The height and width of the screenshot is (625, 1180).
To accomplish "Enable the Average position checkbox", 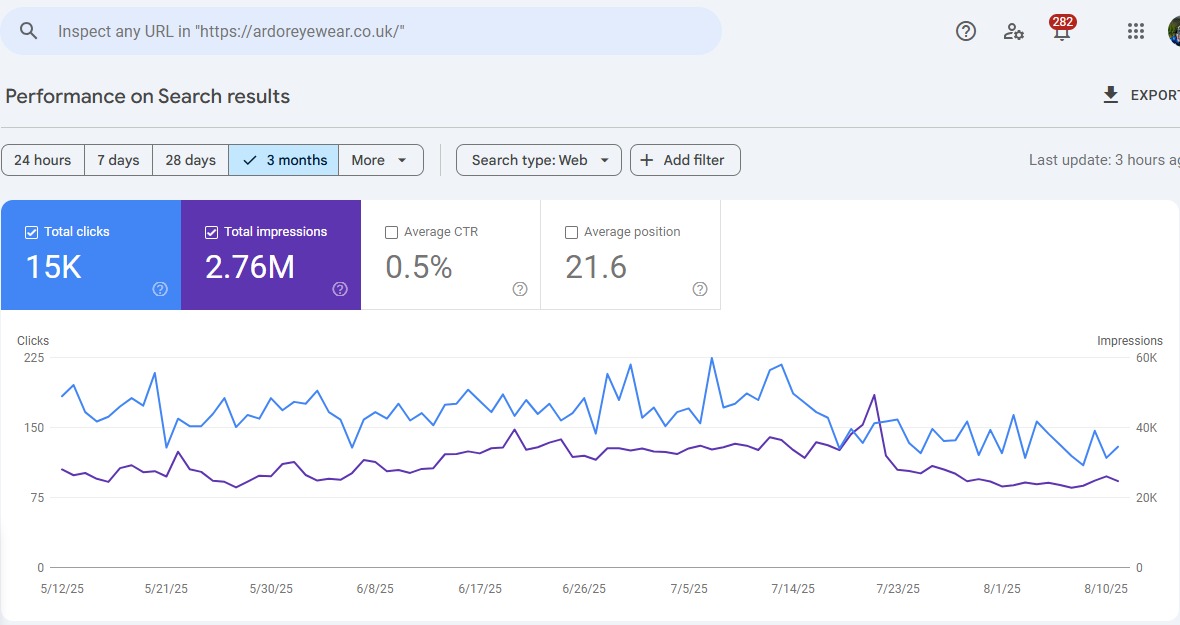I will click(571, 231).
